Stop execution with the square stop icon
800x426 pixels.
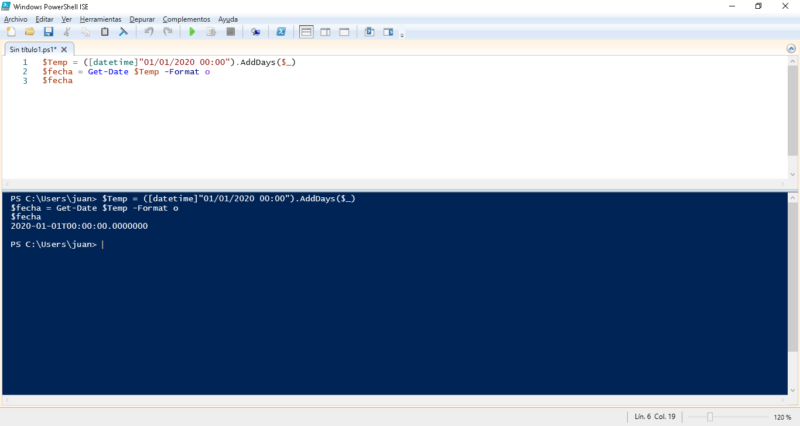[x=230, y=32]
